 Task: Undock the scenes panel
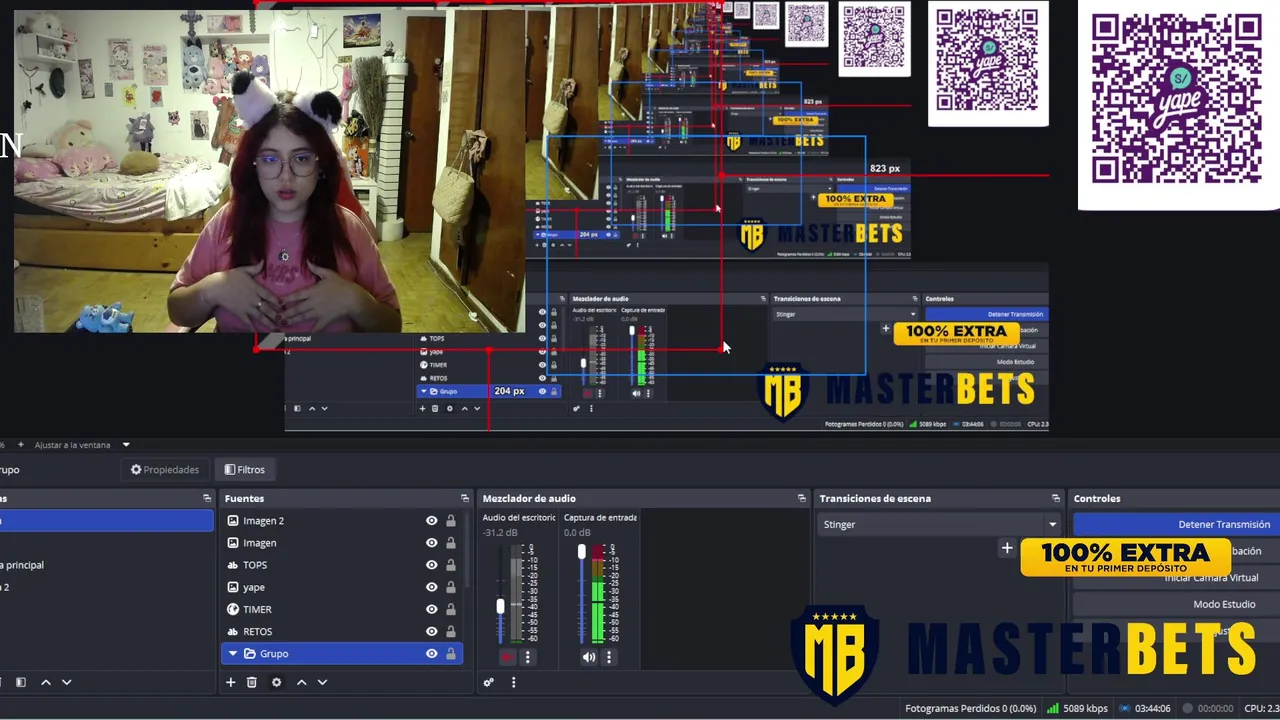pyautogui.click(x=207, y=498)
